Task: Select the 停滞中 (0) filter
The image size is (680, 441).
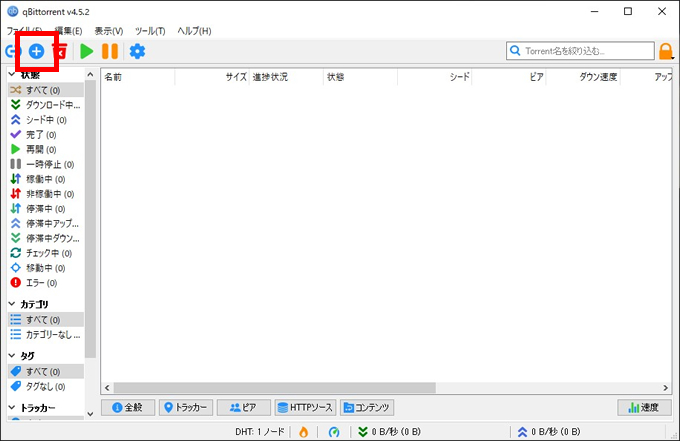Action: 46,209
